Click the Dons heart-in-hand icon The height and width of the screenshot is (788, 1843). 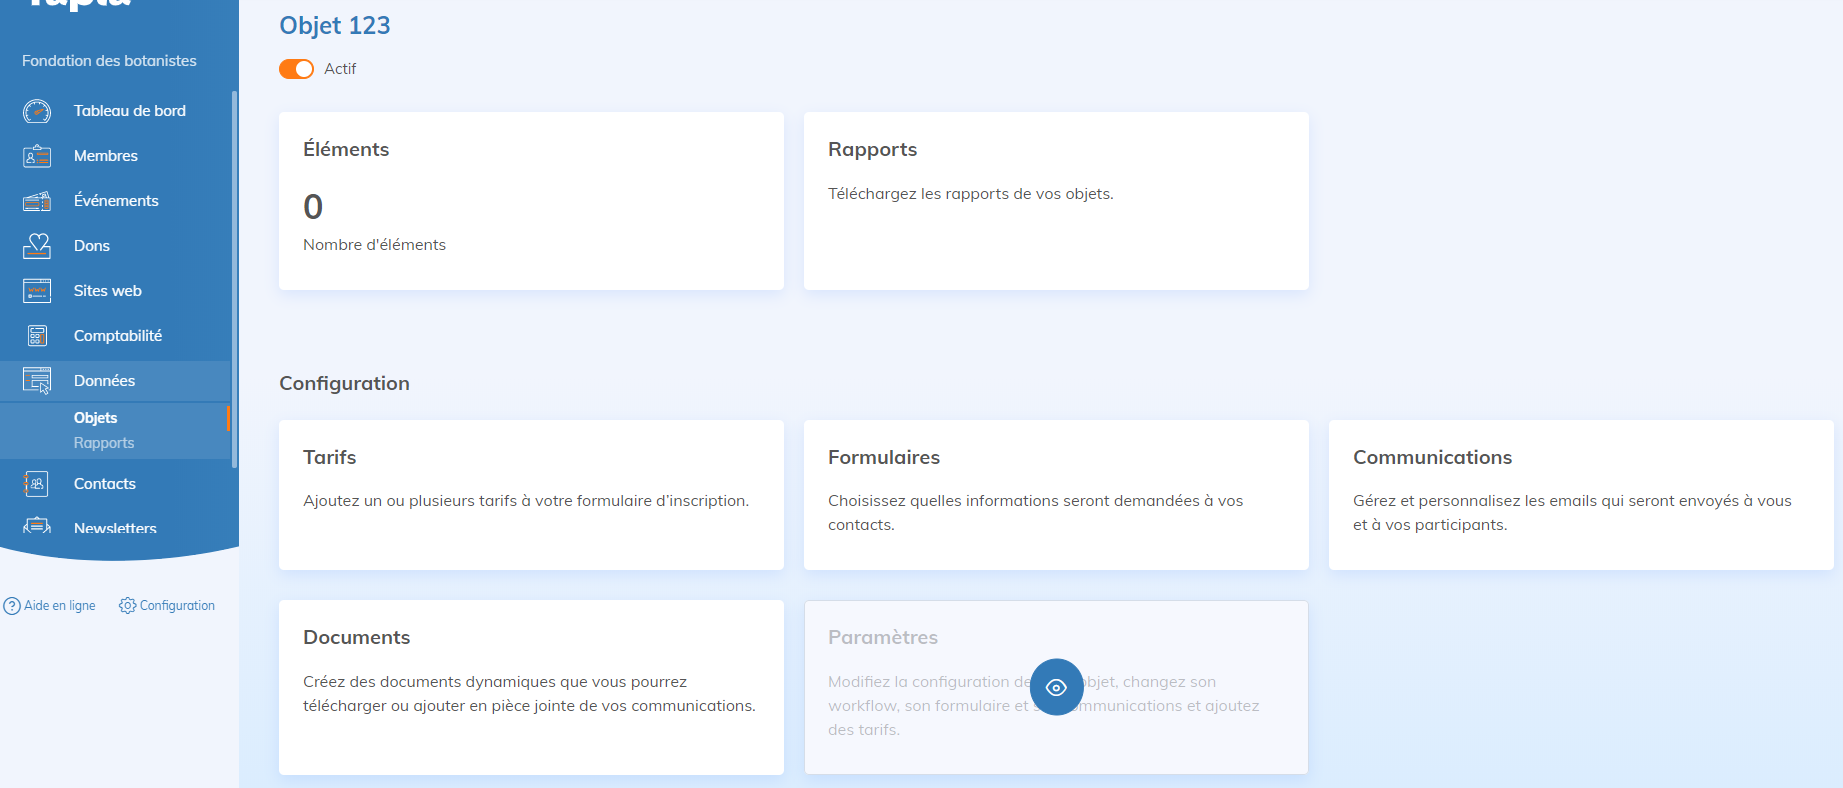click(37, 246)
